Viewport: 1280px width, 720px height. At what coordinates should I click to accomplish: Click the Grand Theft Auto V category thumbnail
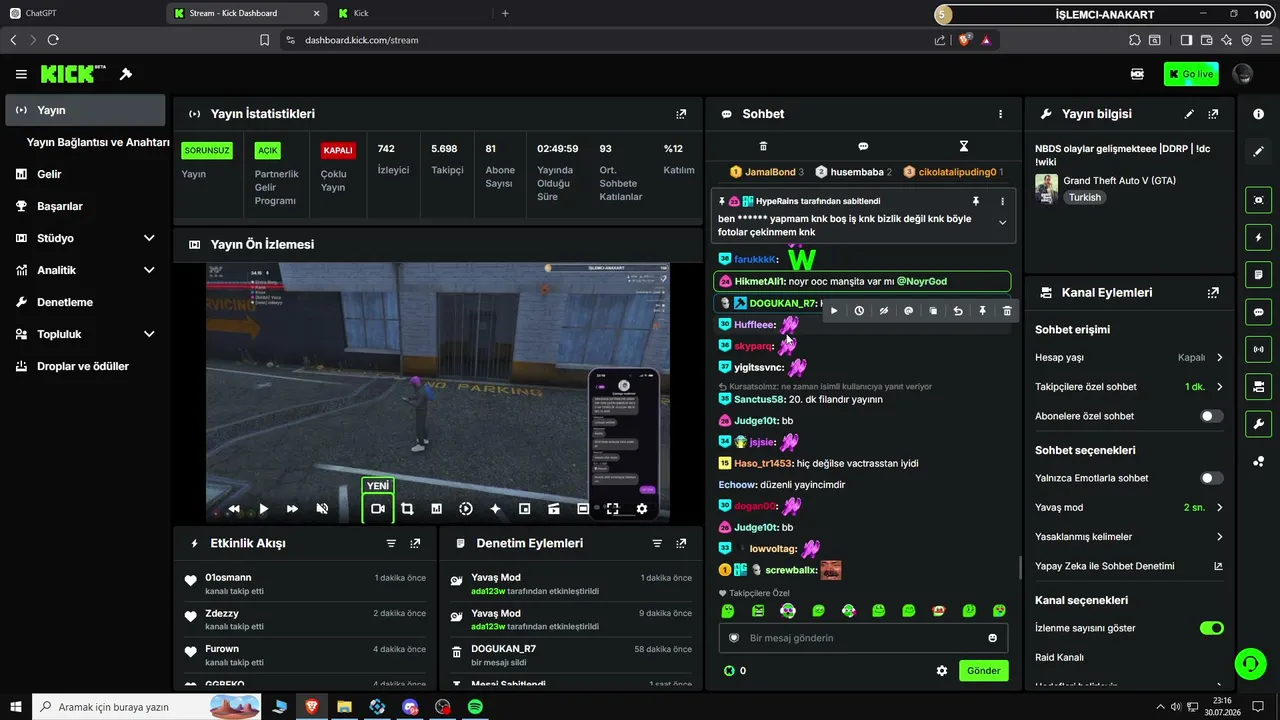[1046, 189]
